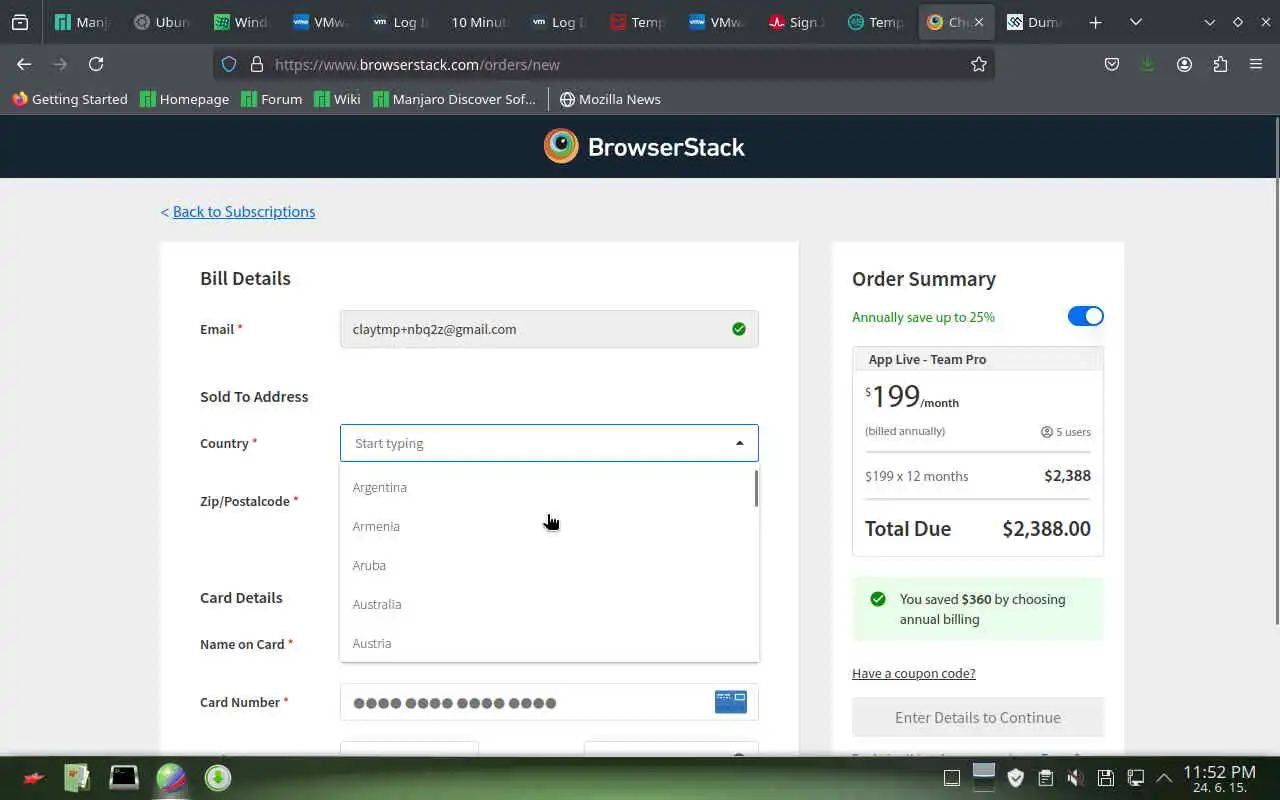Toggle annual billing switch off
Screen dimensions: 1280x800
(1085, 316)
